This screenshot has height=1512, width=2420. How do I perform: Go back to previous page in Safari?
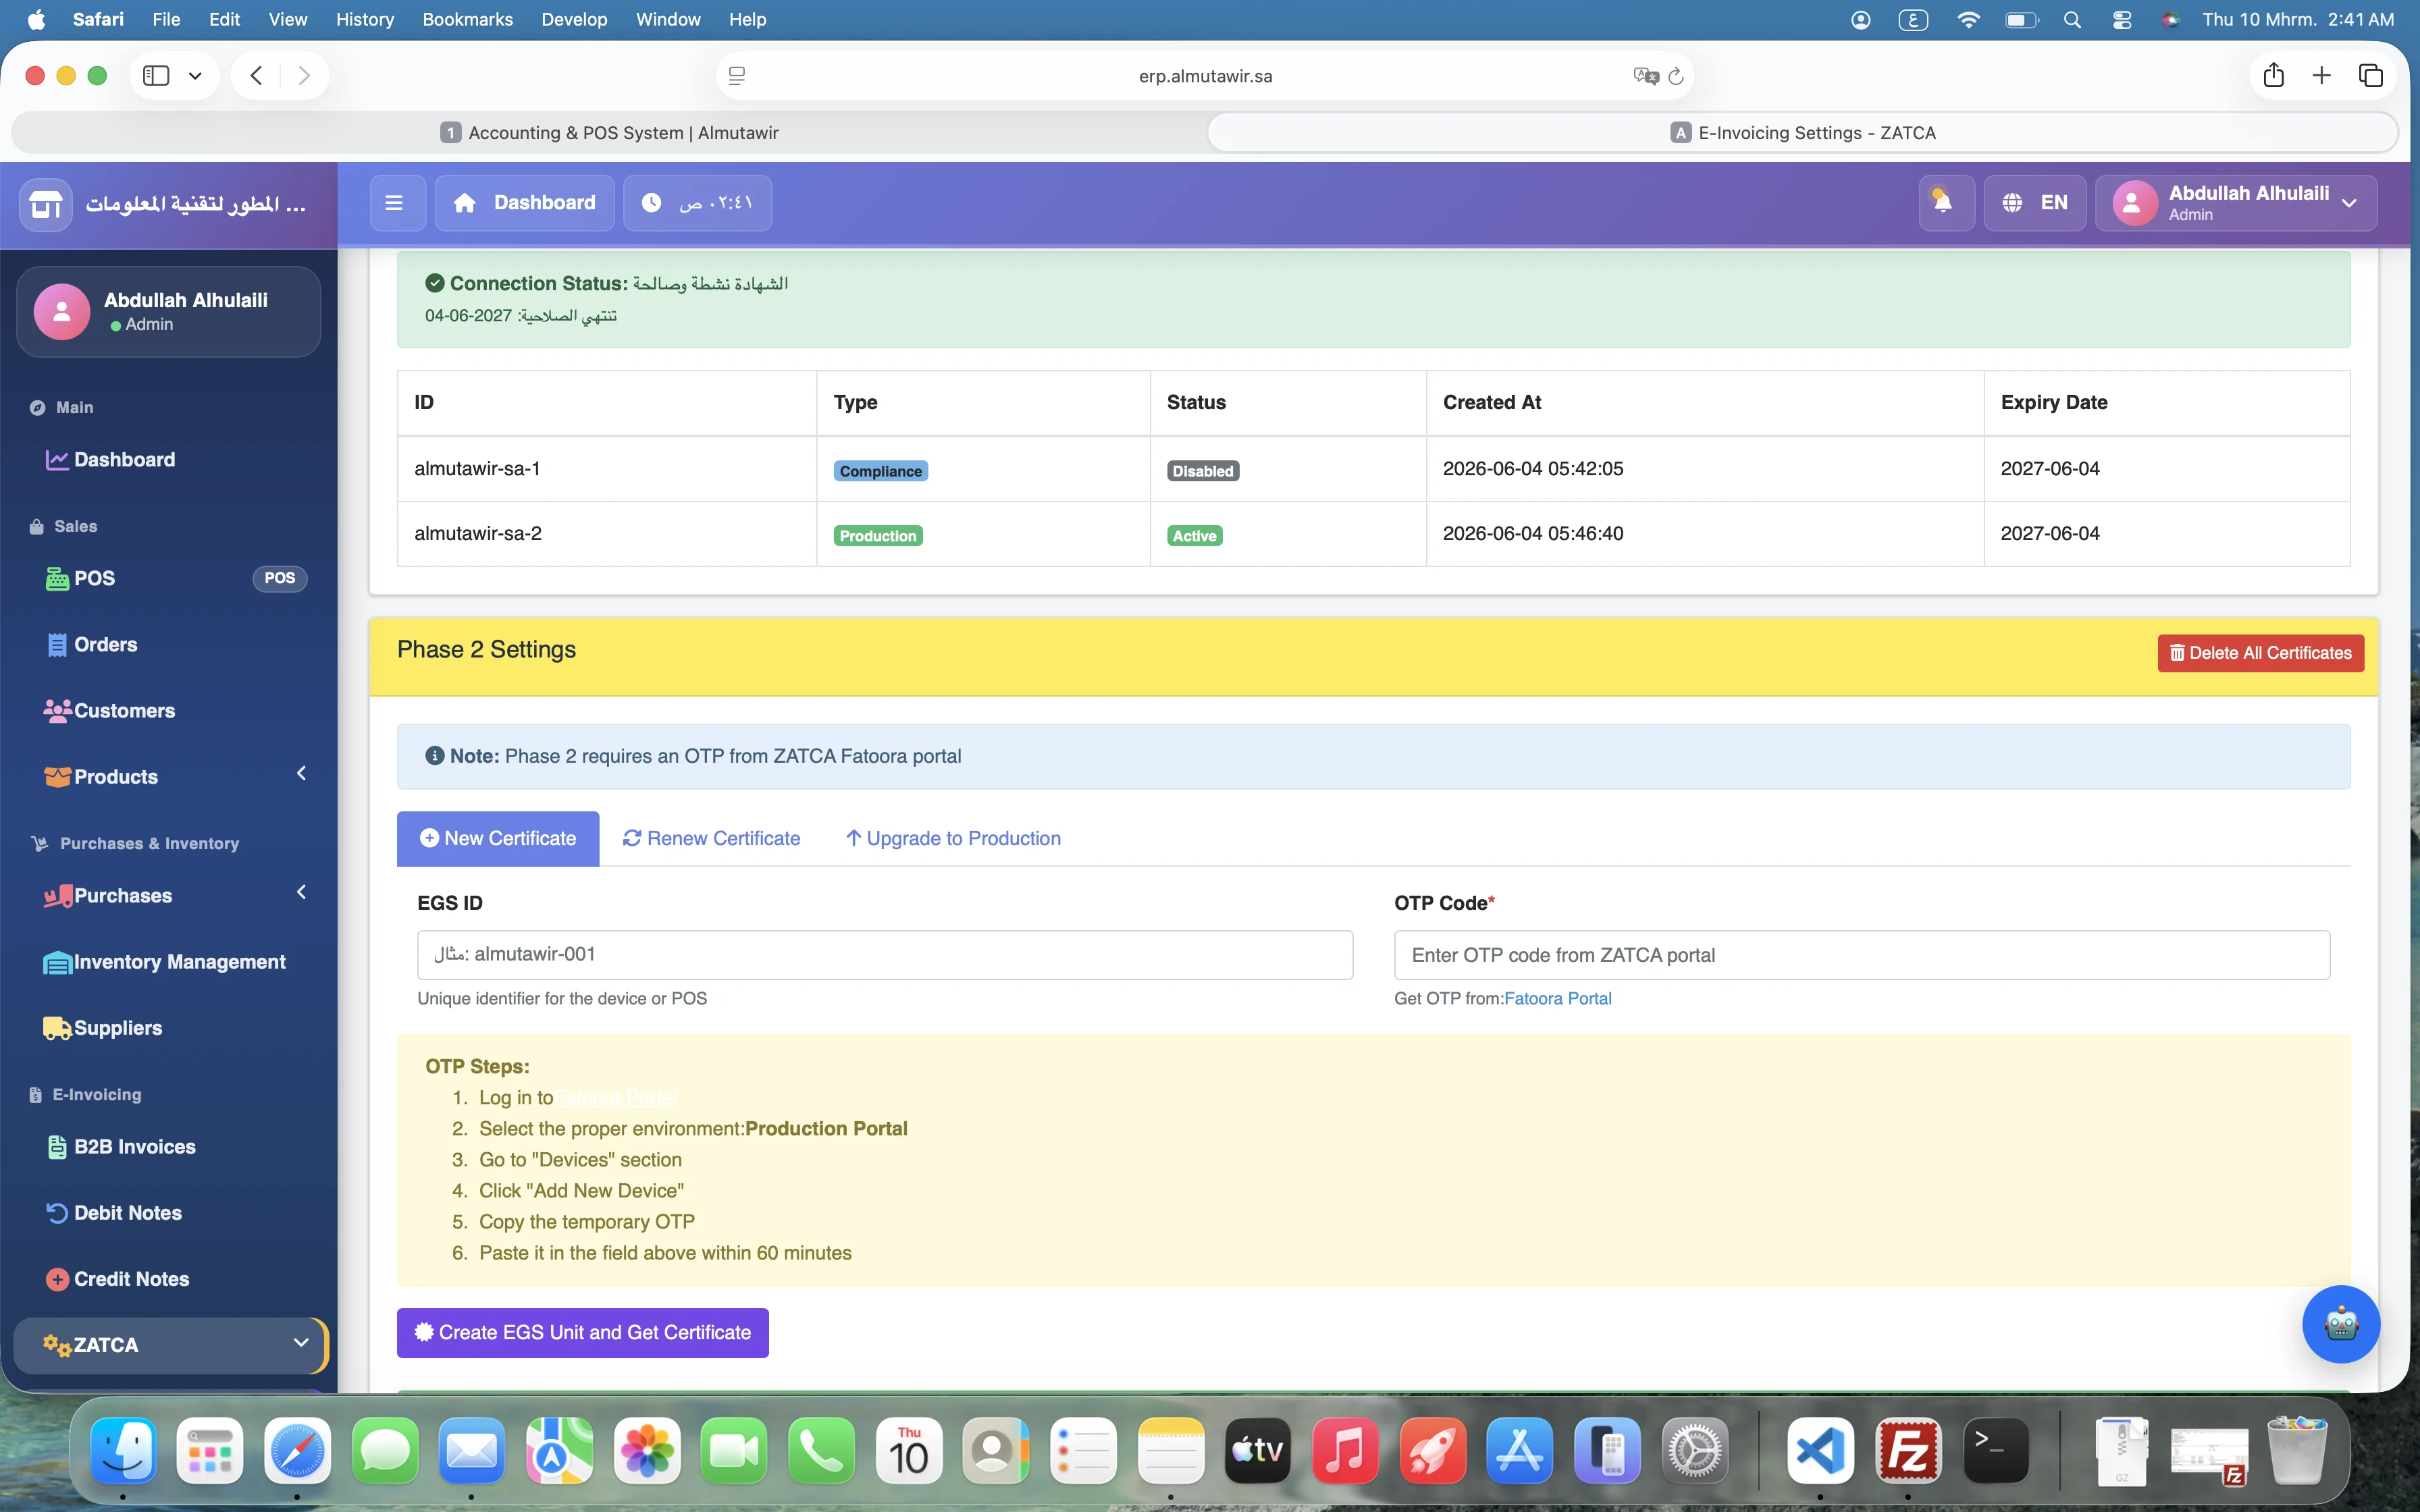click(x=256, y=76)
